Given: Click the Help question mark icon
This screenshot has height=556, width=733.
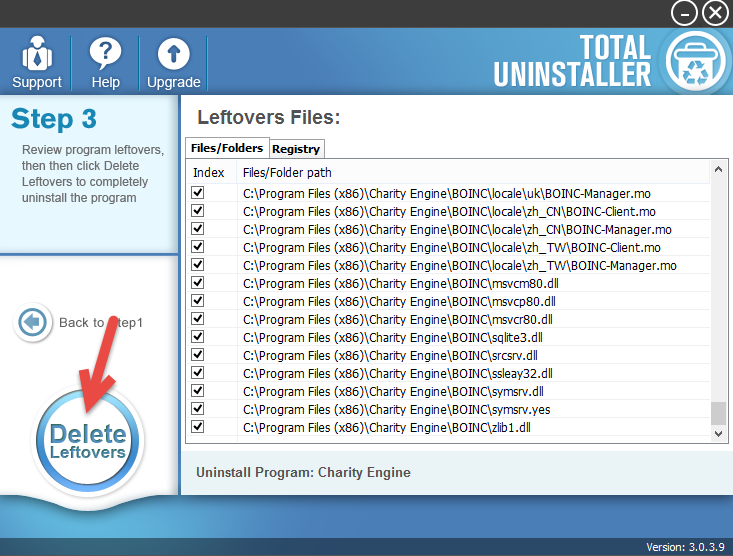Looking at the screenshot, I should pos(105,53).
